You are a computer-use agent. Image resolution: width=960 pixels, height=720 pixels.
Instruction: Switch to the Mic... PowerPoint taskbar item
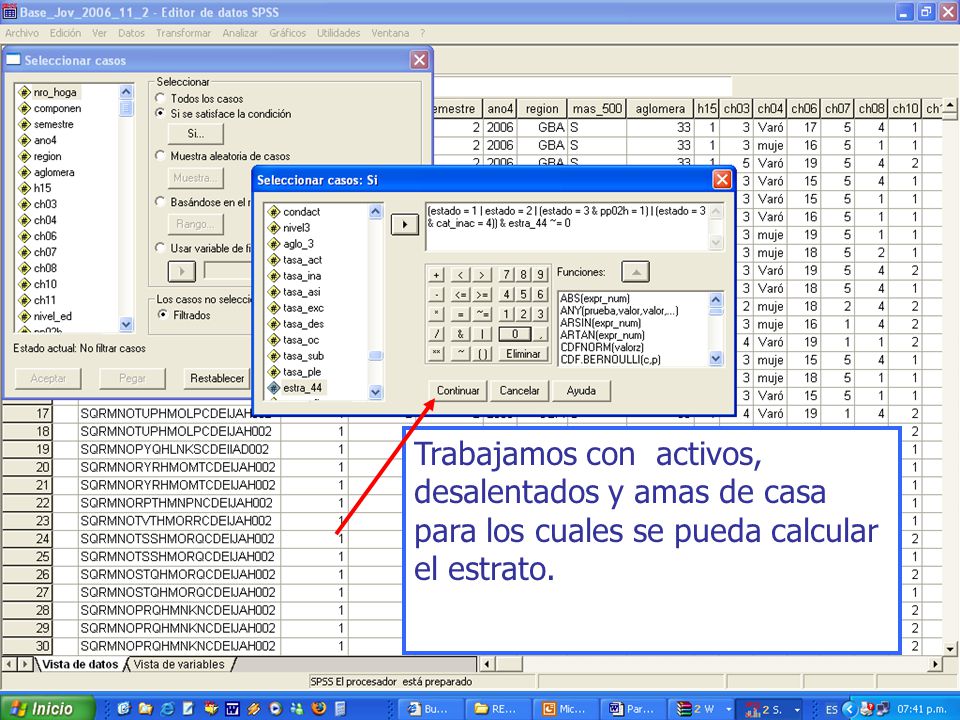[564, 709]
